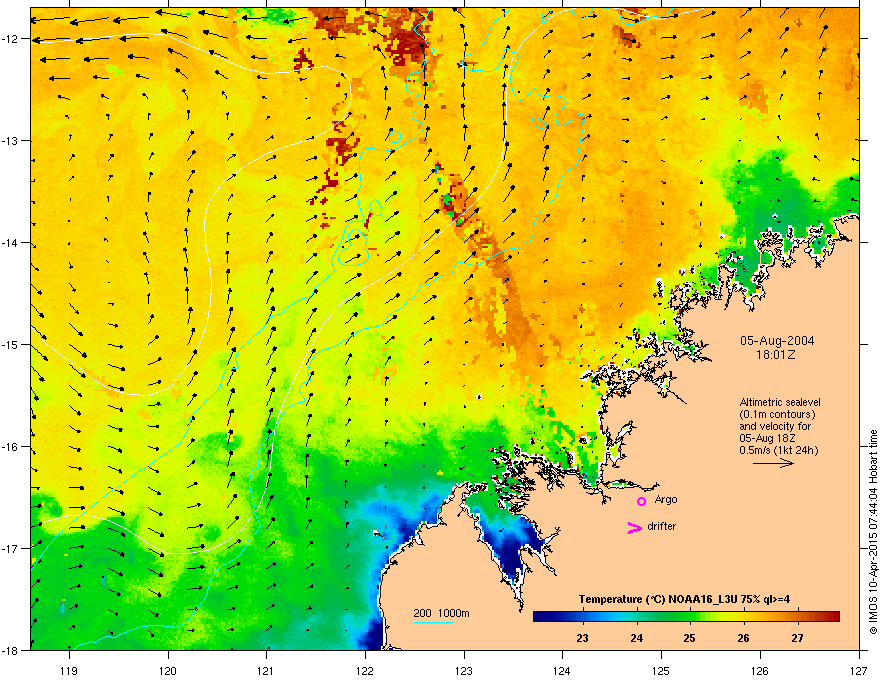This screenshot has height=680, width=880.
Task: Click latitude axis label -15
Action: (x=11, y=344)
